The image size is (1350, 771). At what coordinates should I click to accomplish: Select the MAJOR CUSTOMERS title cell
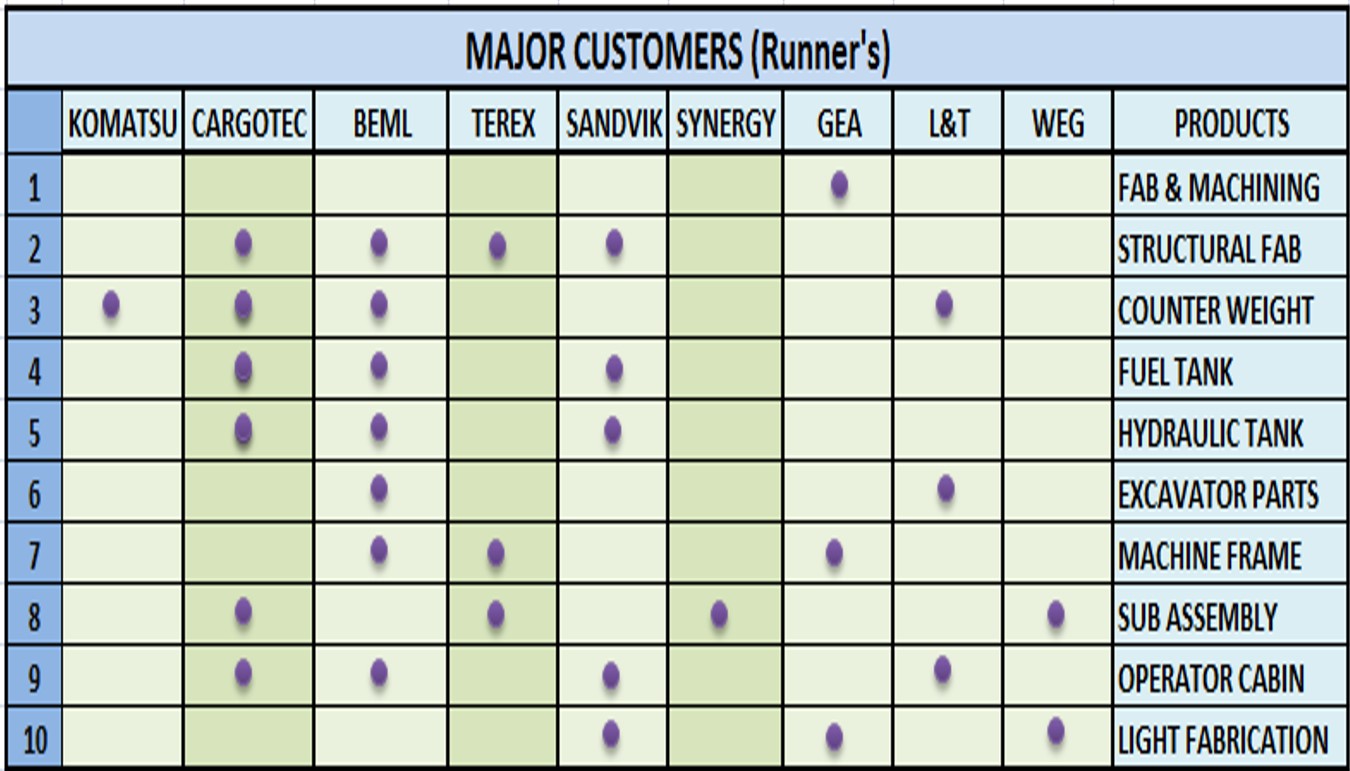coord(677,50)
